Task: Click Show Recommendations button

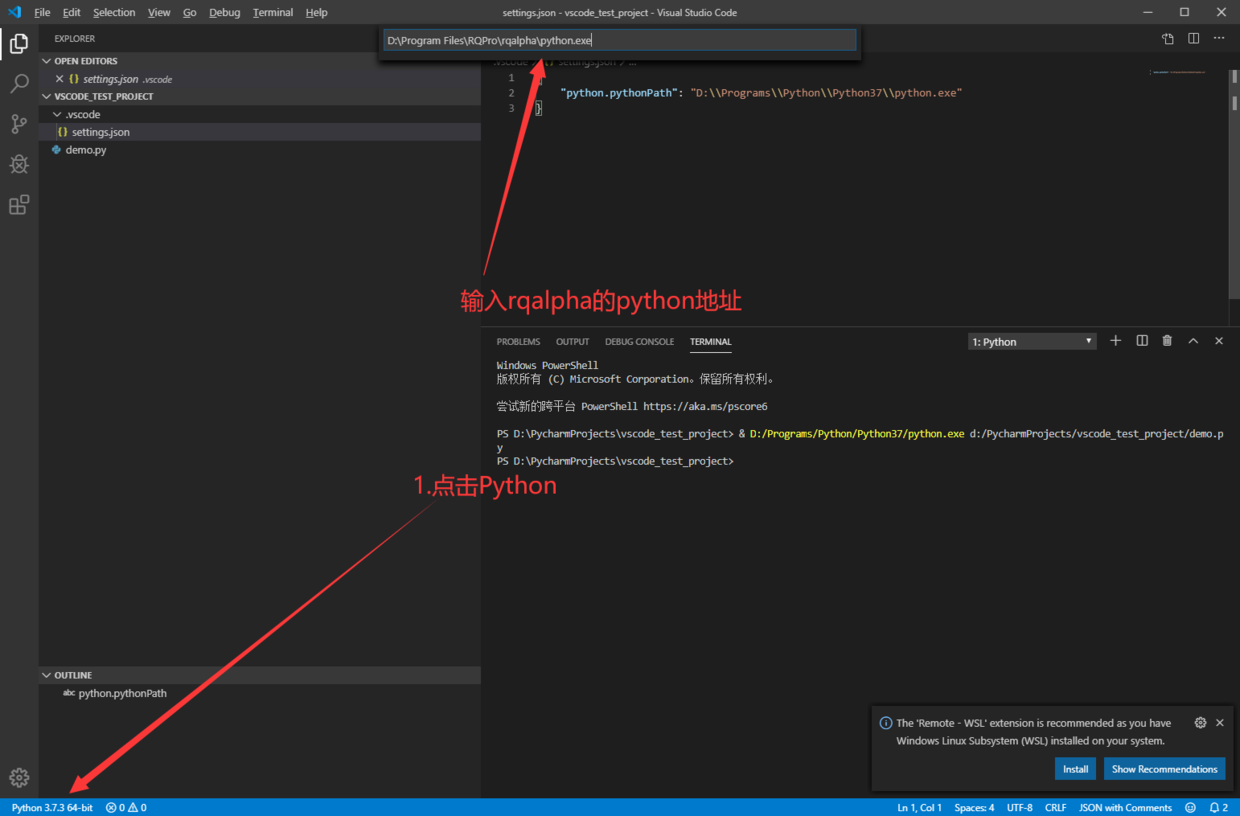Action: click(x=1165, y=769)
